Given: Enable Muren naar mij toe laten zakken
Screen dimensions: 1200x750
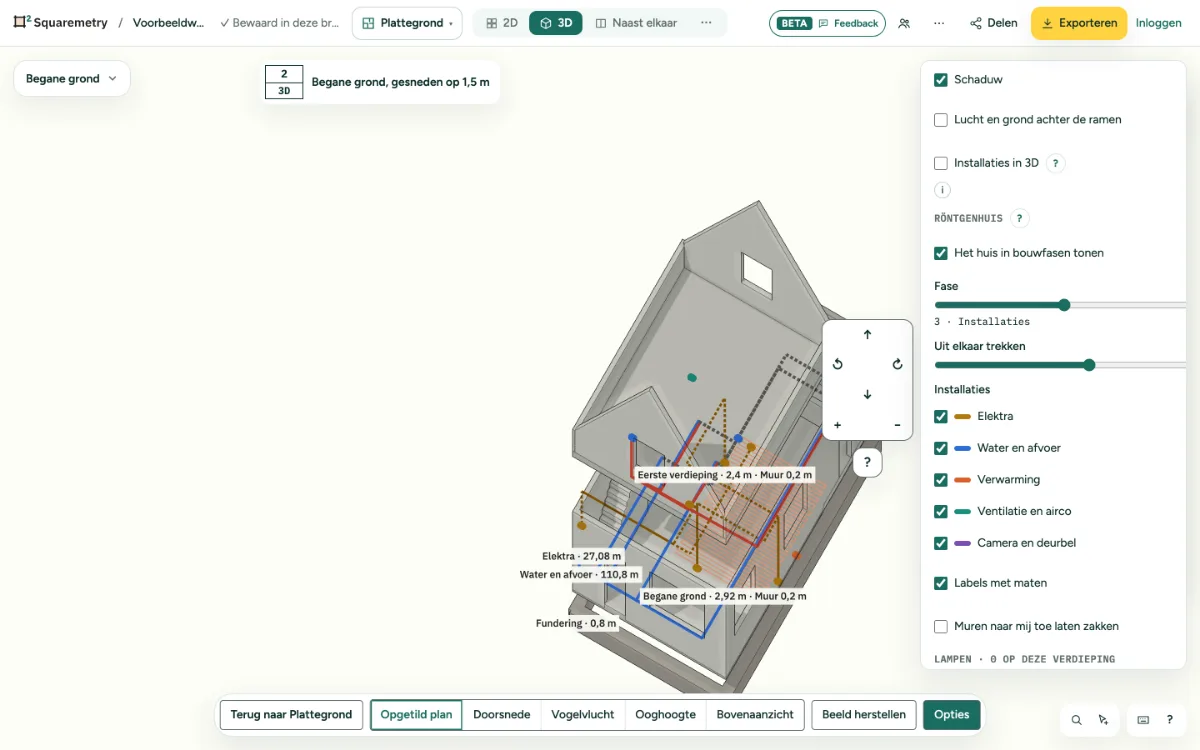Looking at the screenshot, I should [x=941, y=626].
